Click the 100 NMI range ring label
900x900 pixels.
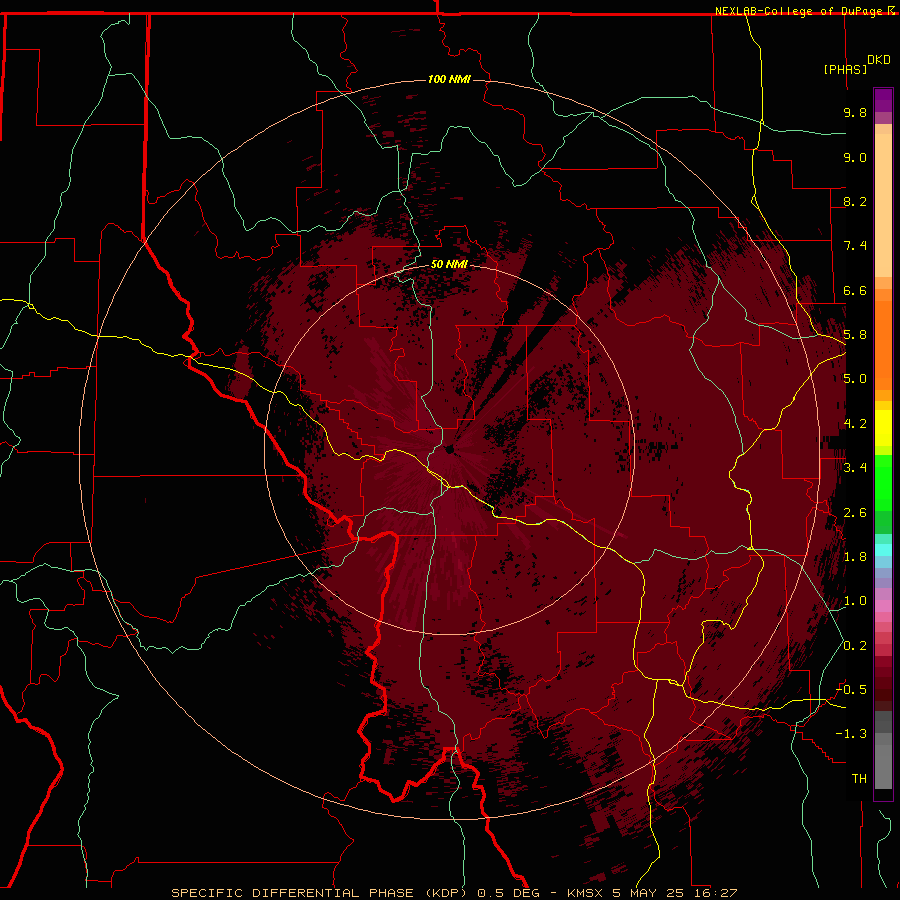pos(449,79)
